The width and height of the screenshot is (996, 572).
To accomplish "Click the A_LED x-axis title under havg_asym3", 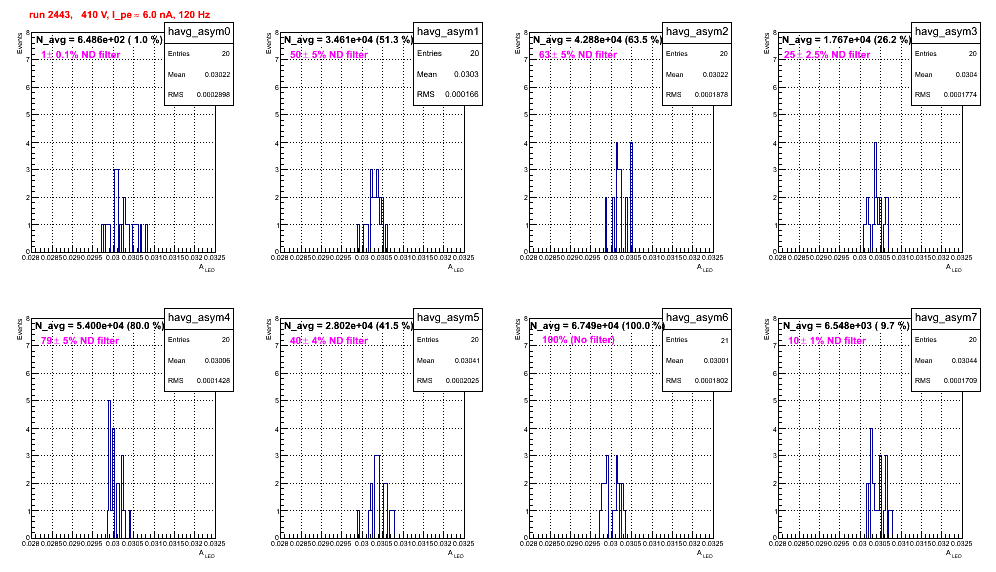I will pos(954,268).
